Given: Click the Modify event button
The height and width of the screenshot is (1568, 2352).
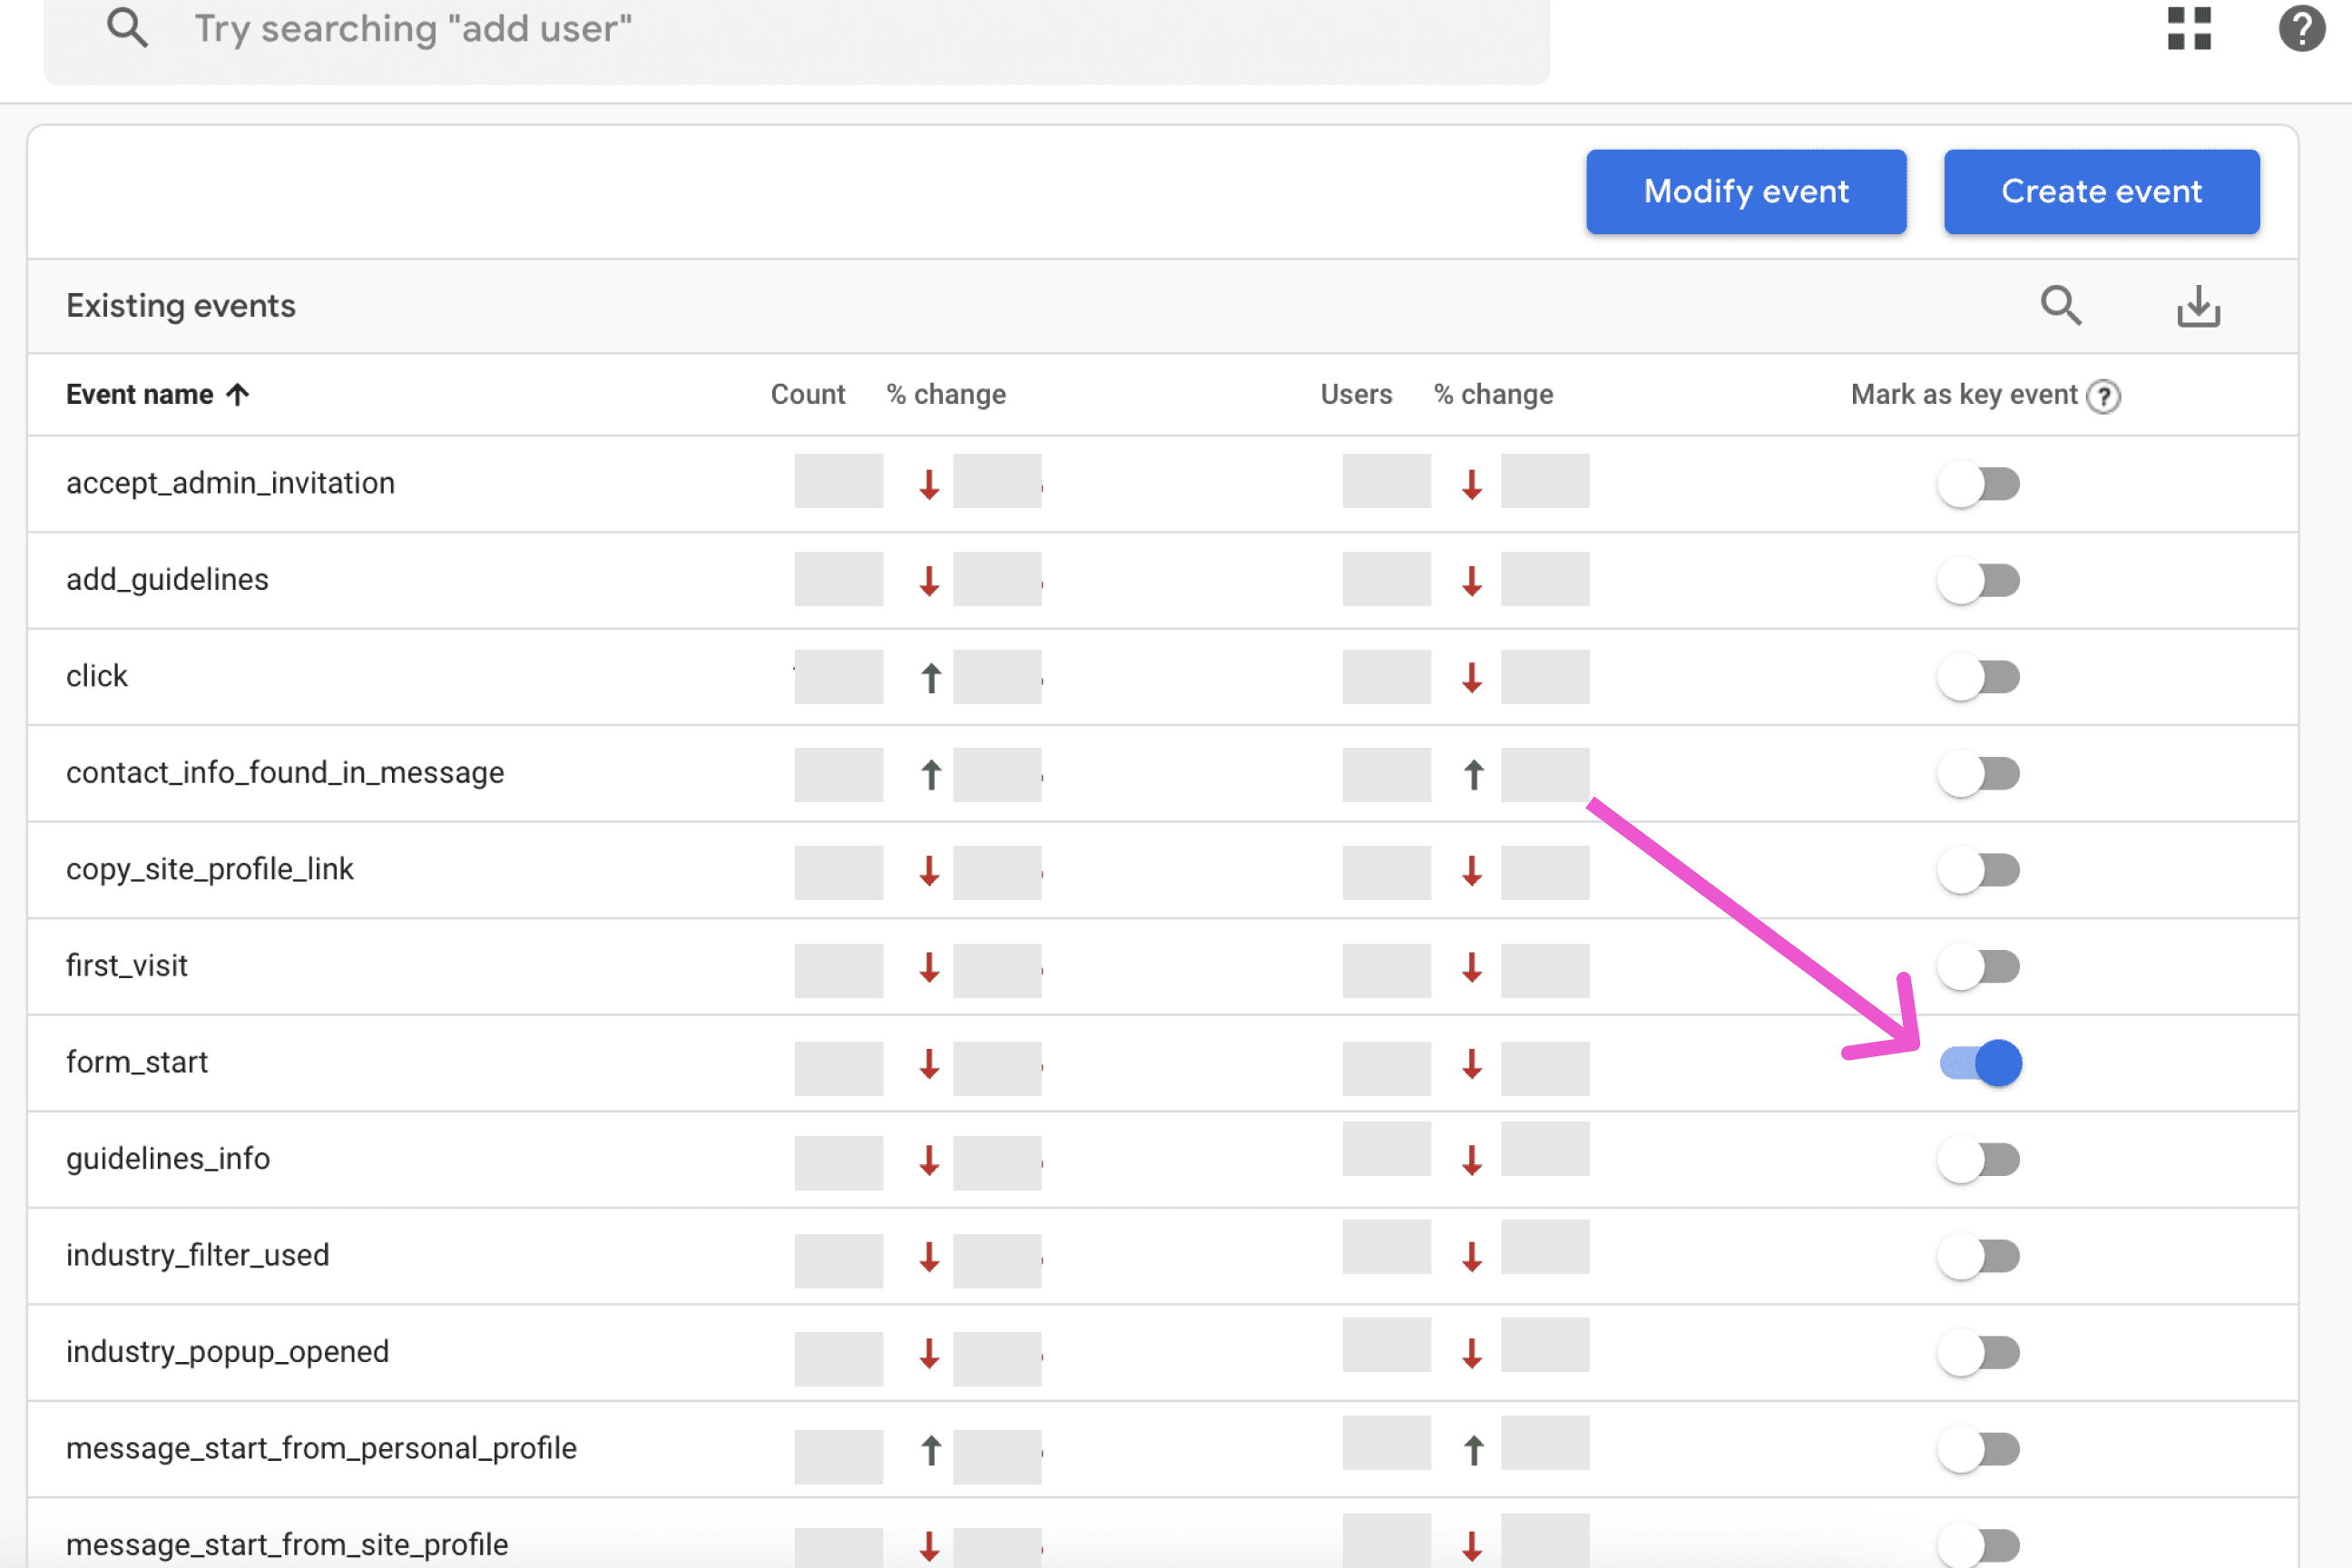Looking at the screenshot, I should pyautogui.click(x=1746, y=191).
